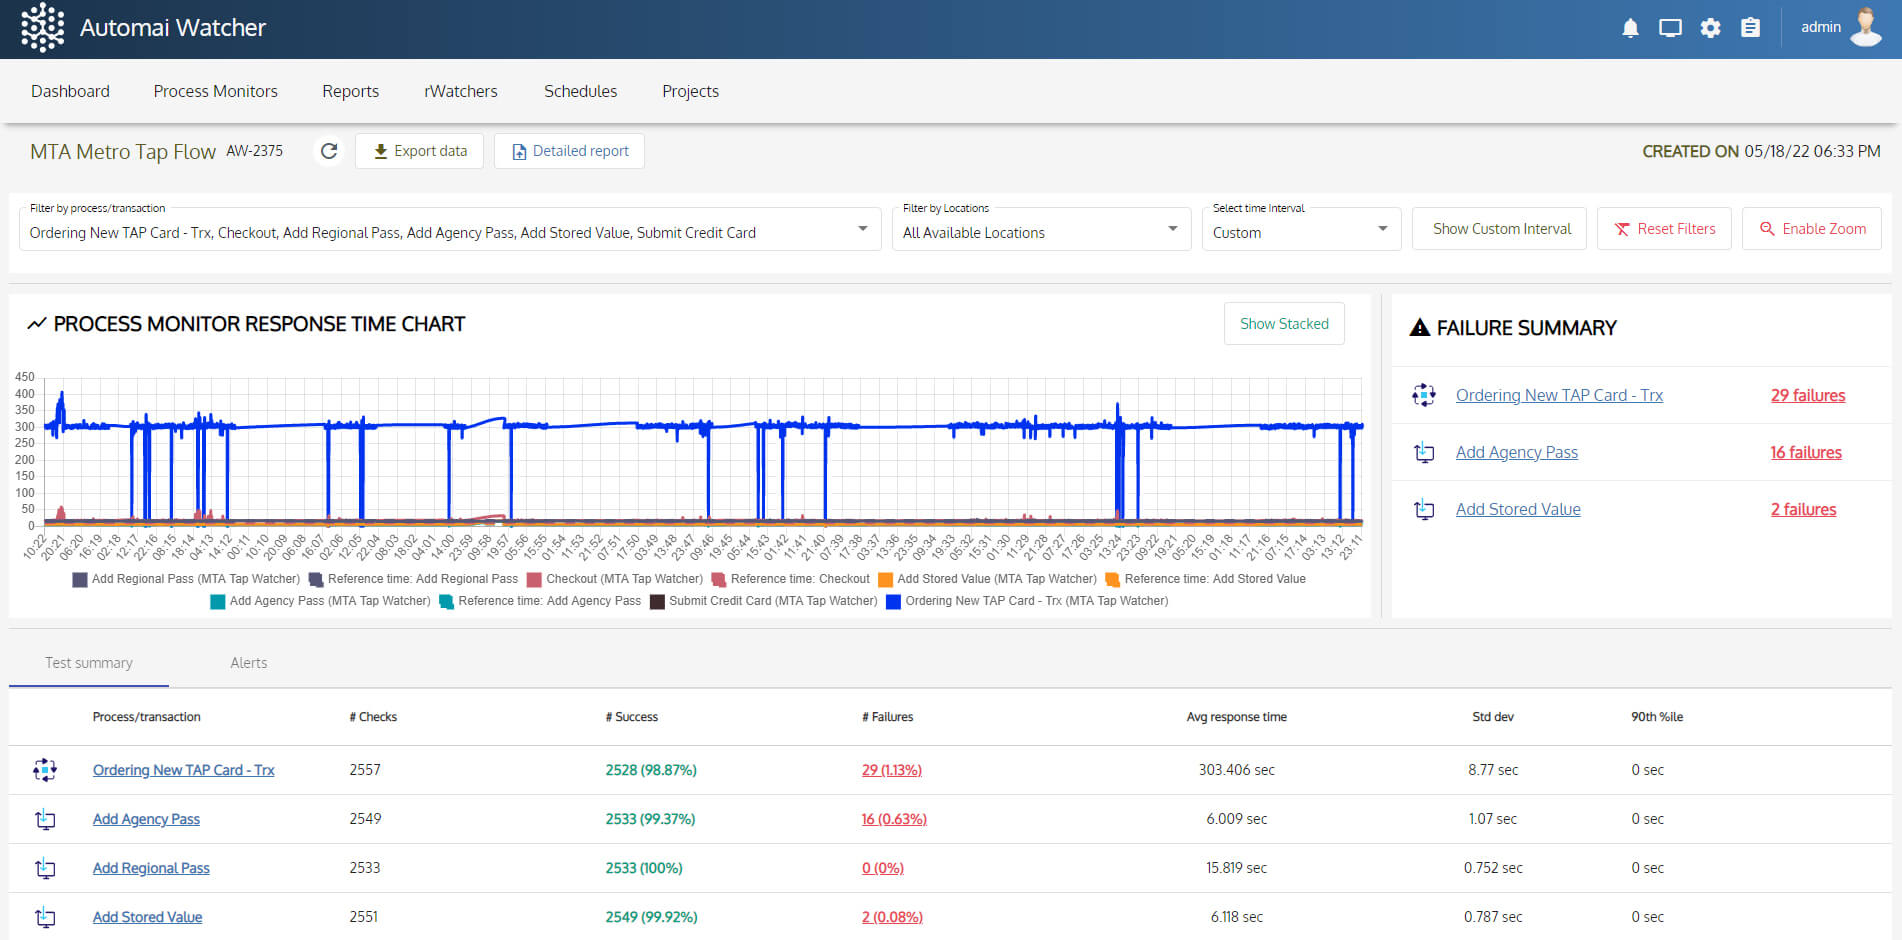
Task: Click the monitor icon in the top bar
Action: point(1670,27)
